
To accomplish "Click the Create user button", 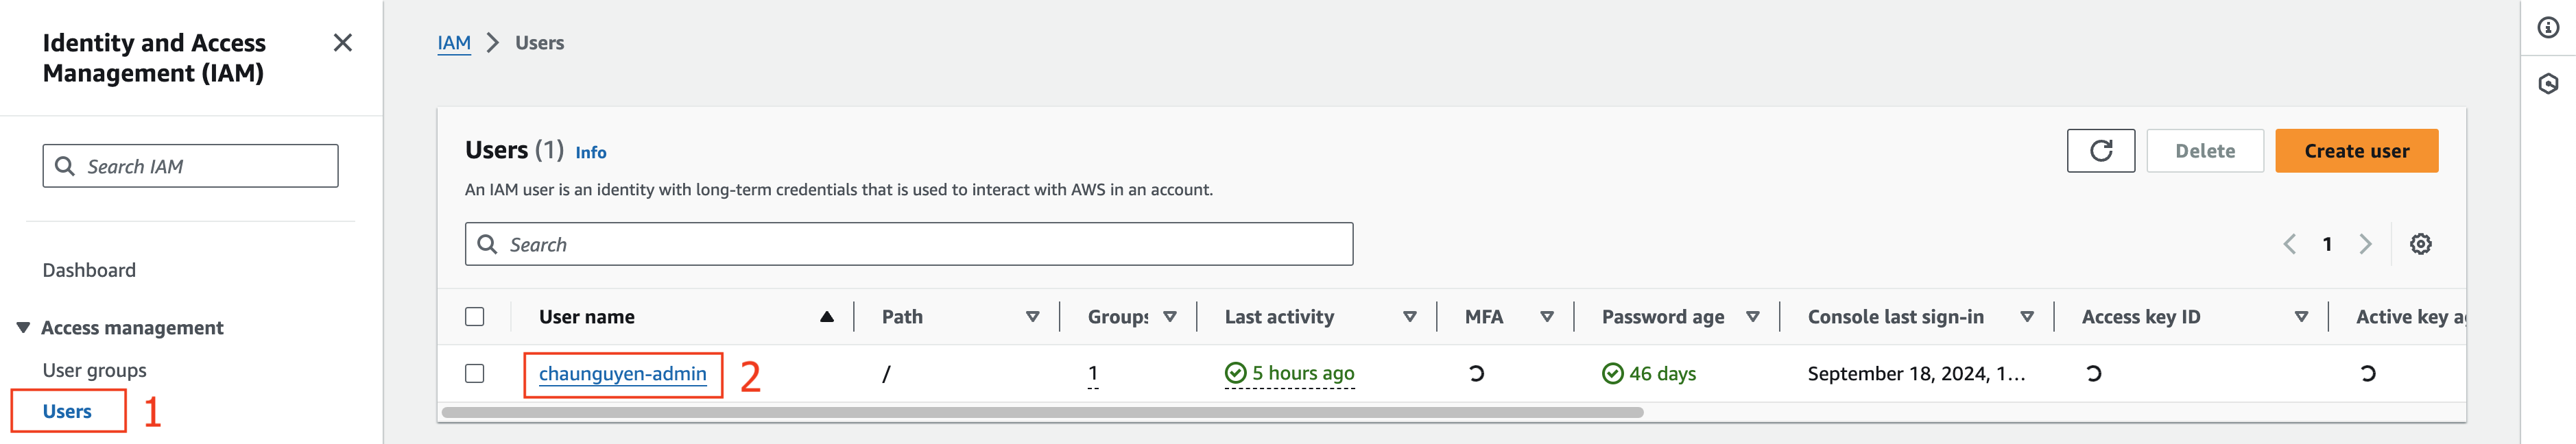I will click(x=2357, y=151).
